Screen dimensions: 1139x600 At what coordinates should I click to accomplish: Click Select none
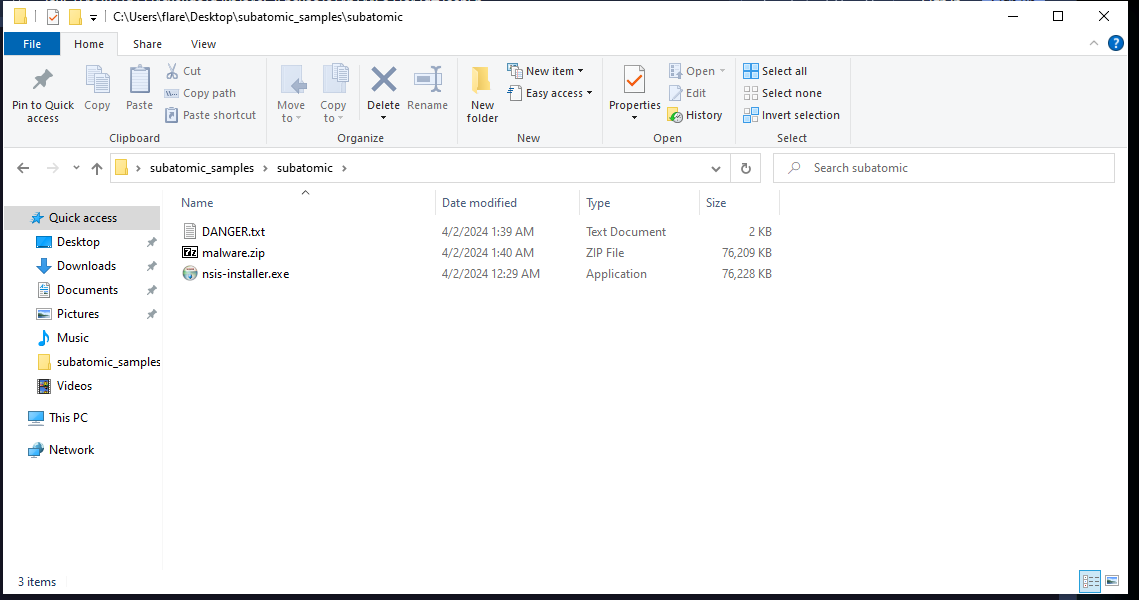tap(782, 93)
